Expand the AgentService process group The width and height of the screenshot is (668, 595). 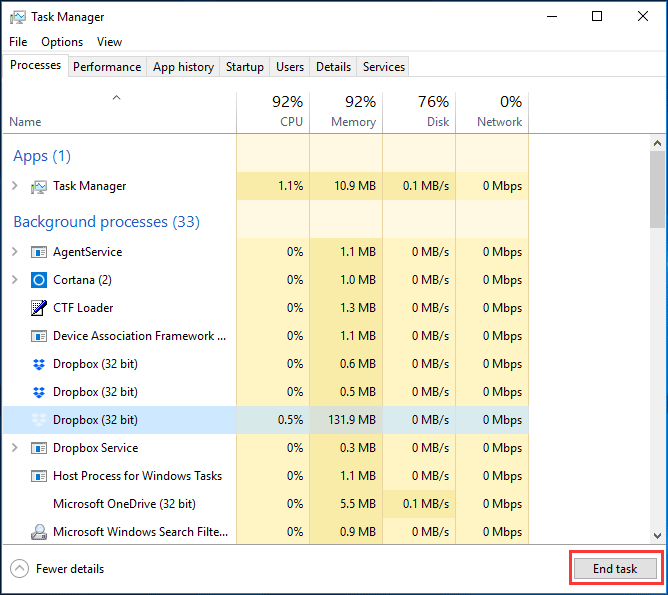pyautogui.click(x=15, y=252)
